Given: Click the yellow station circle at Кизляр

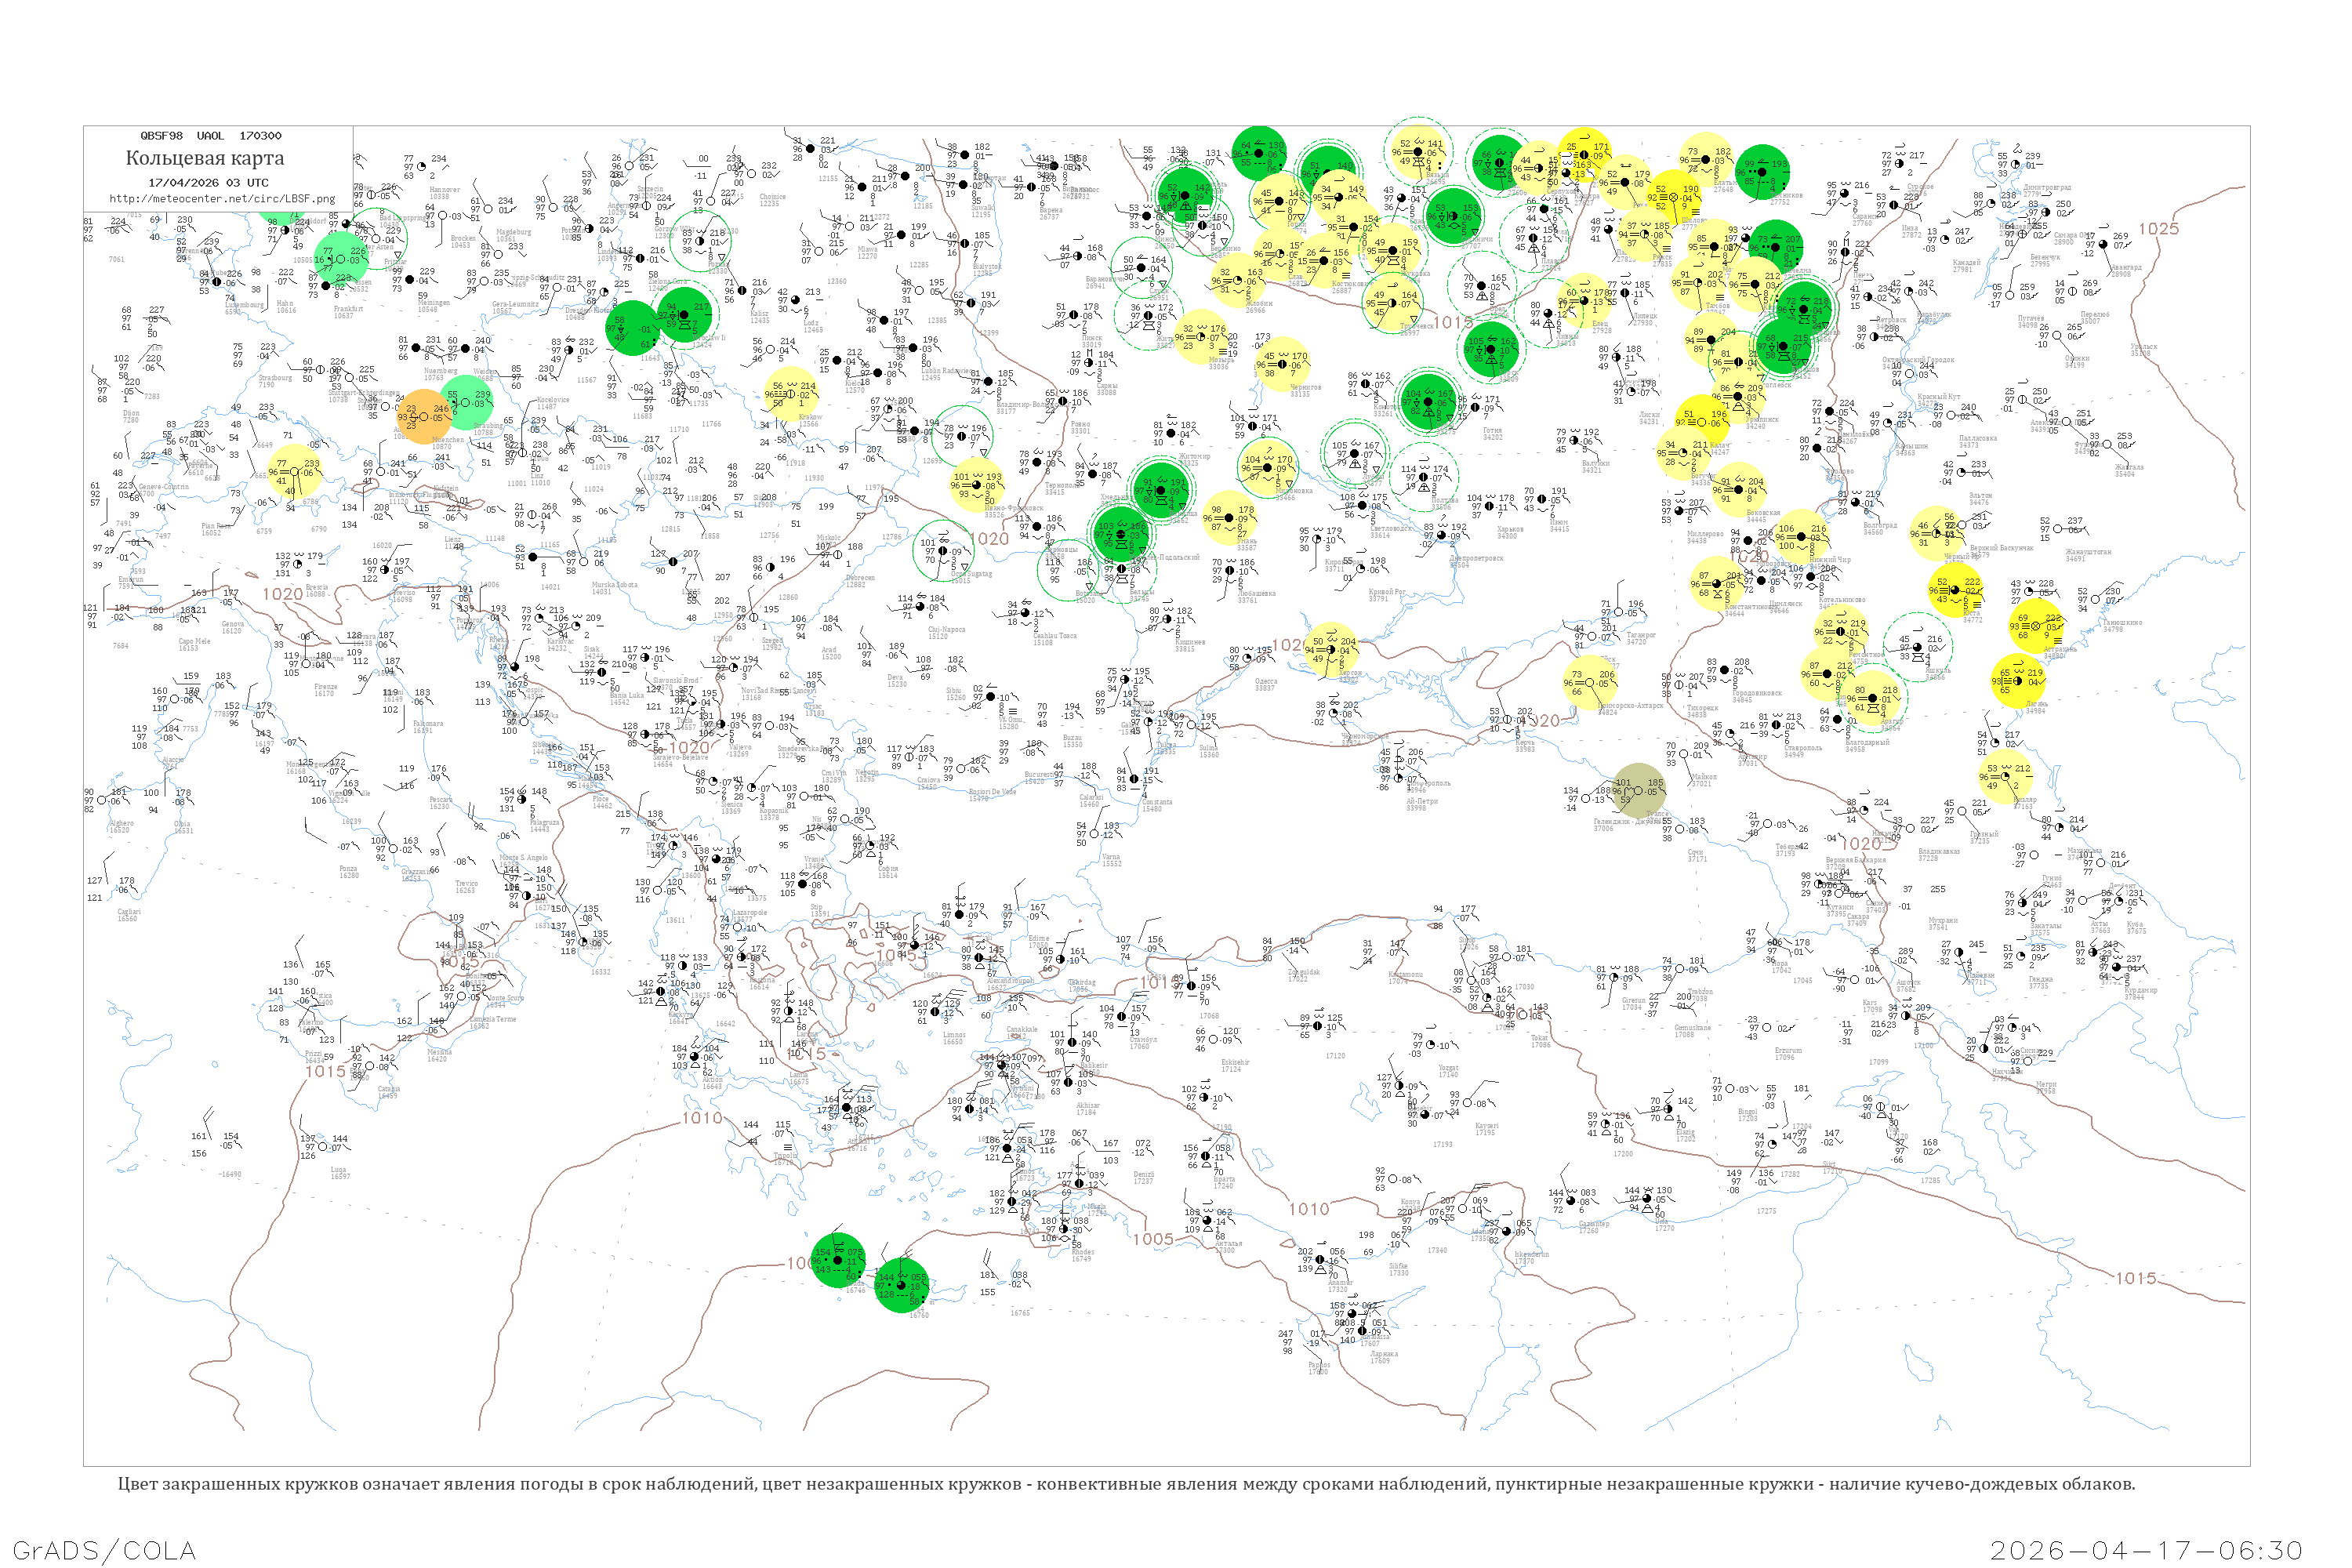Looking at the screenshot, I should tap(2005, 776).
